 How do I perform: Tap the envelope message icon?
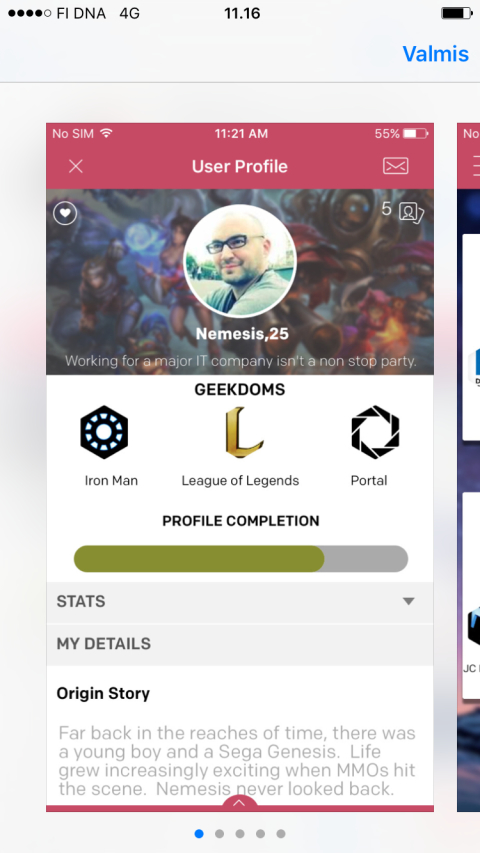396,166
